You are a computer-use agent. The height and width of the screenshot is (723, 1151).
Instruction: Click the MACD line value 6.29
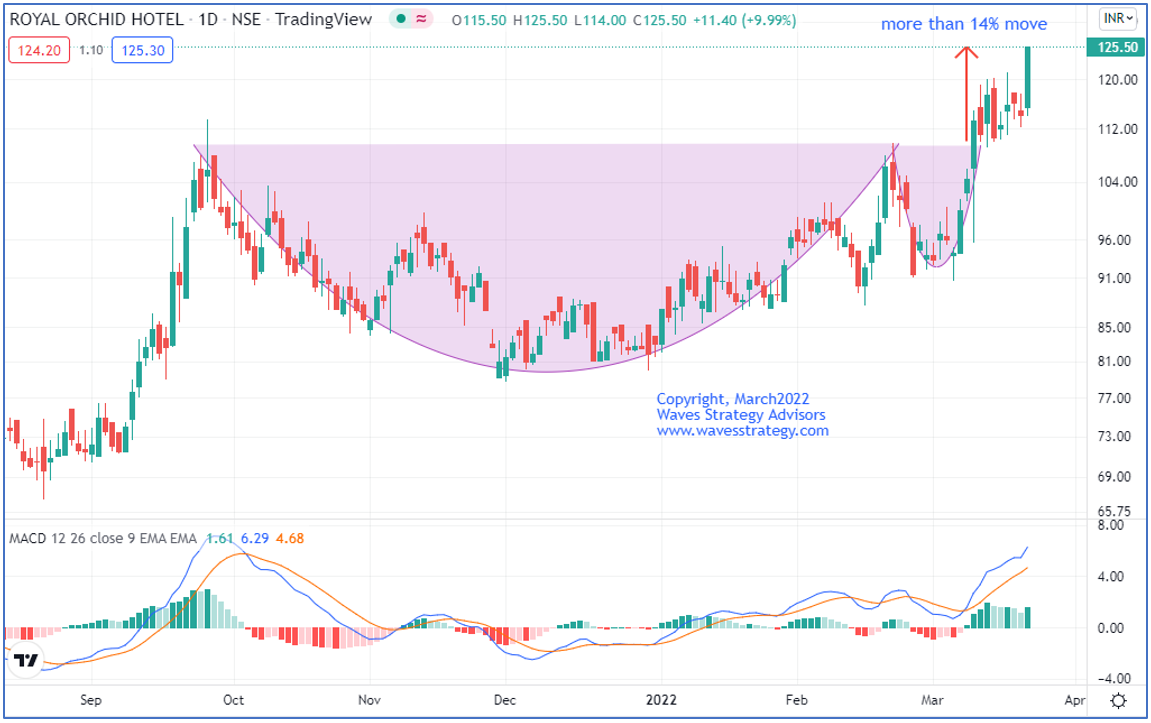point(255,539)
